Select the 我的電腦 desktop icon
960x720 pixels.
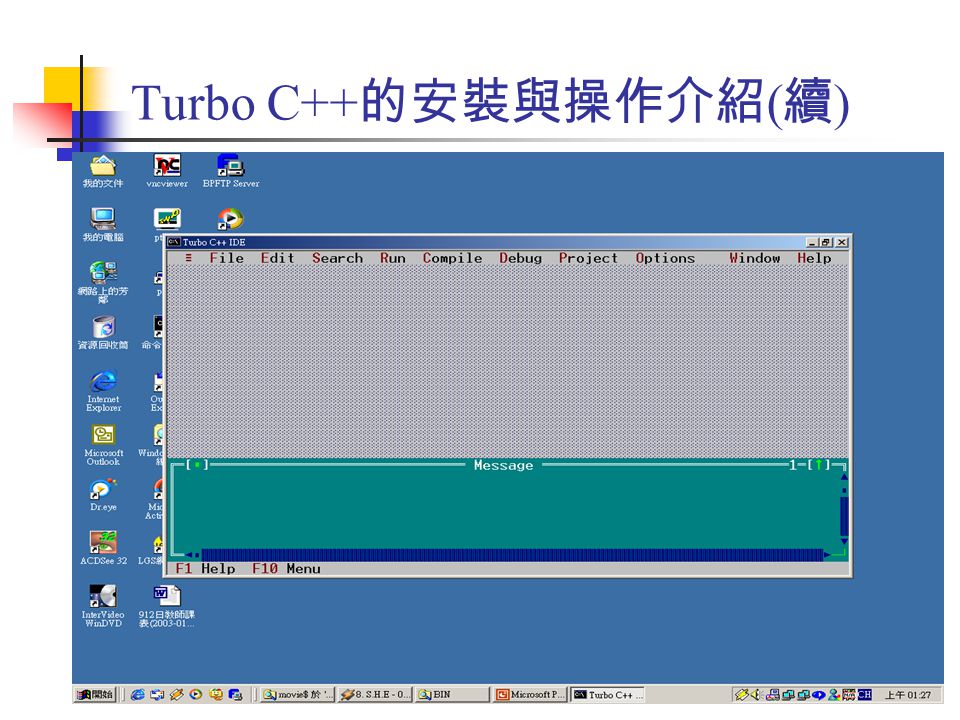(103, 224)
